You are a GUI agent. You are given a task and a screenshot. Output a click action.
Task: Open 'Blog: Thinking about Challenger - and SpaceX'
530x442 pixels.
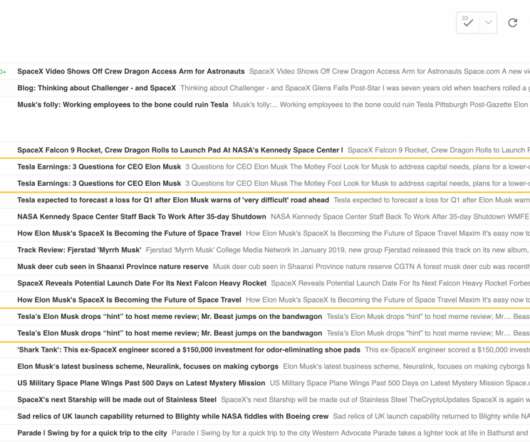click(265, 88)
